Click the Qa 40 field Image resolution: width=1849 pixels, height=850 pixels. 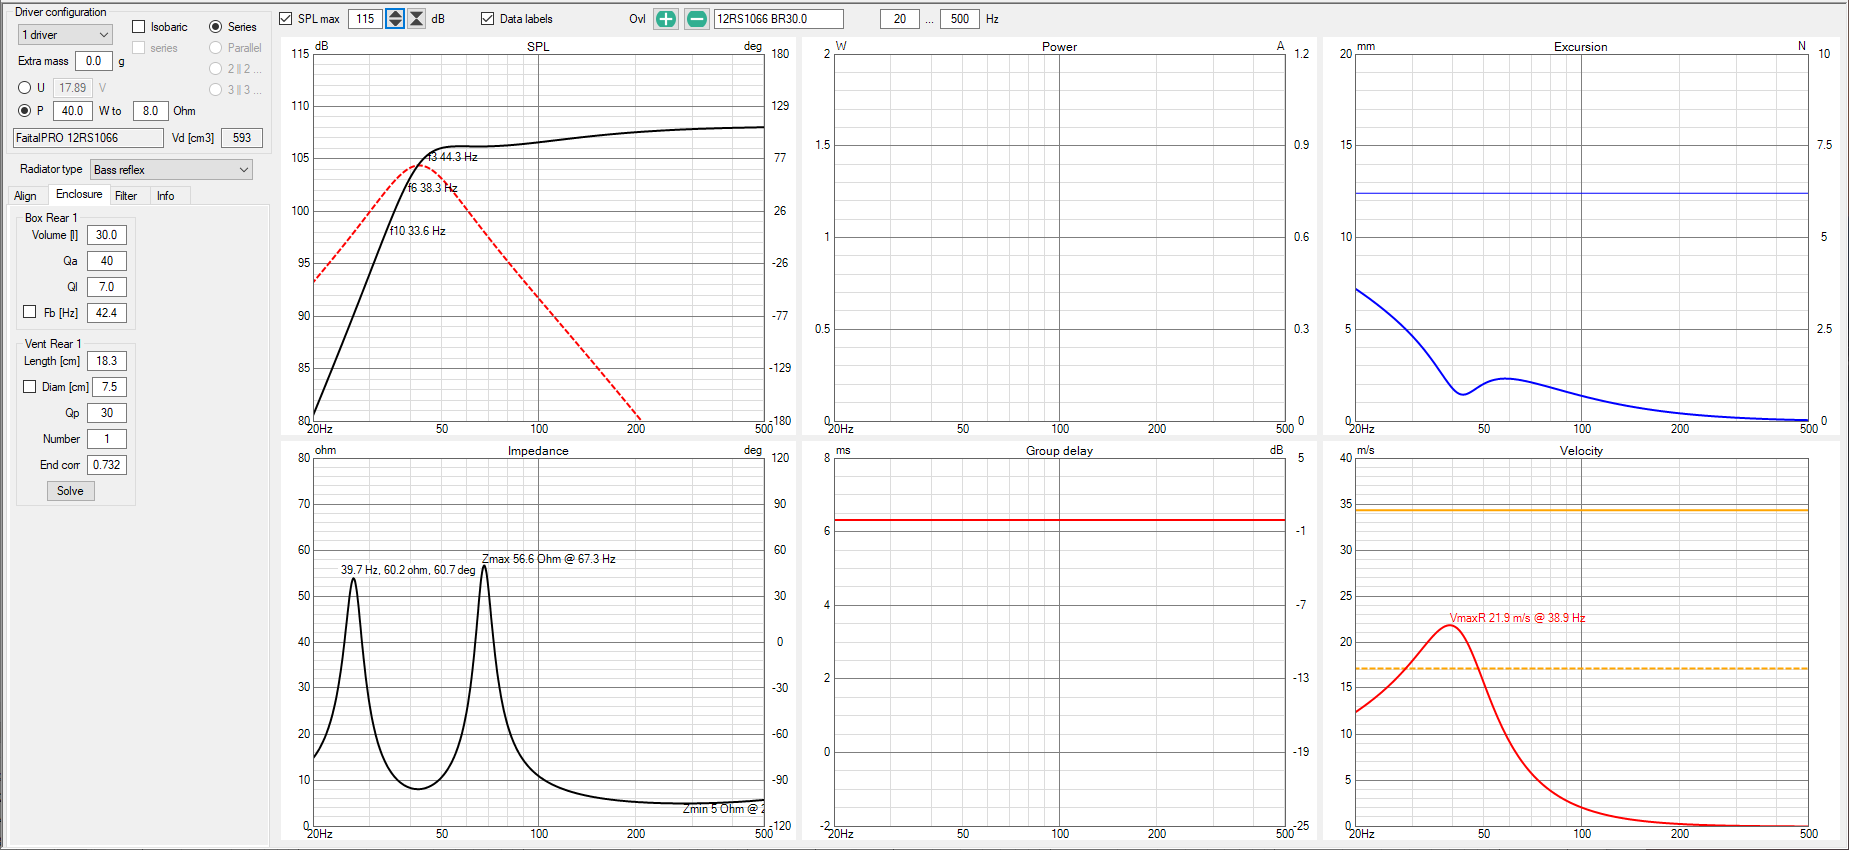(107, 261)
